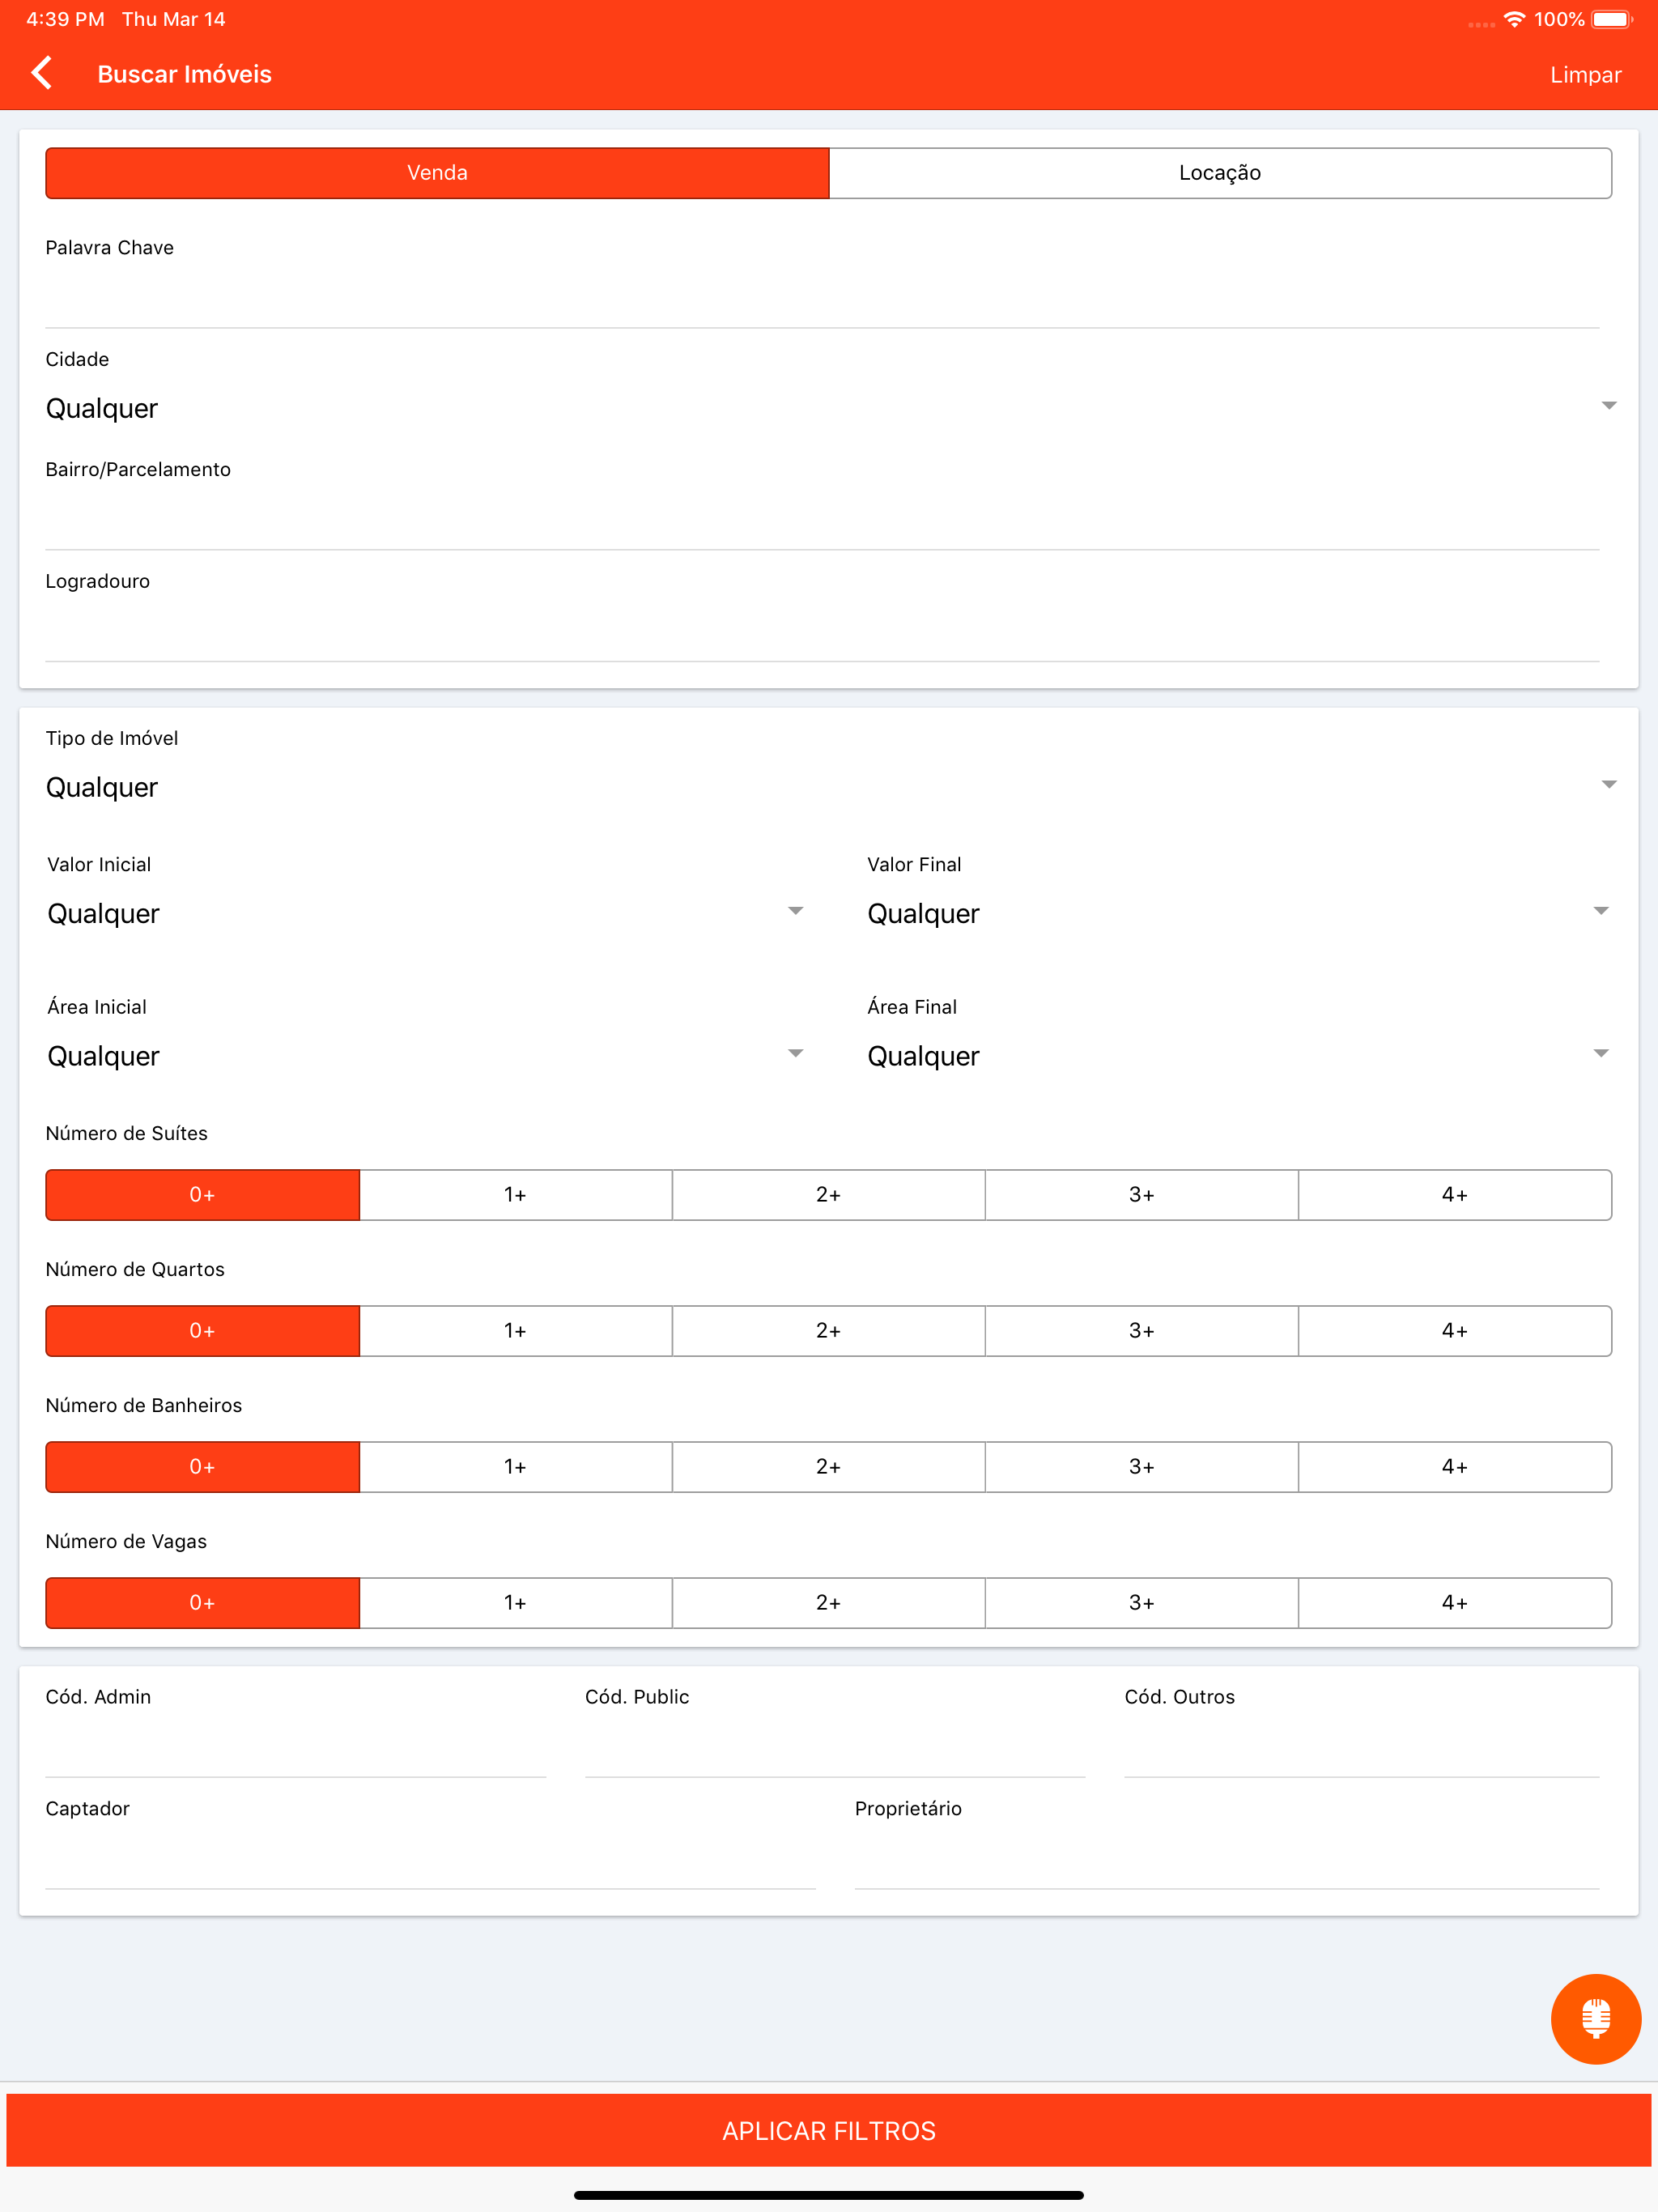This screenshot has height=2212, width=1658.
Task: Focus the Bairro/Parcelamento input field
Action: point(822,521)
